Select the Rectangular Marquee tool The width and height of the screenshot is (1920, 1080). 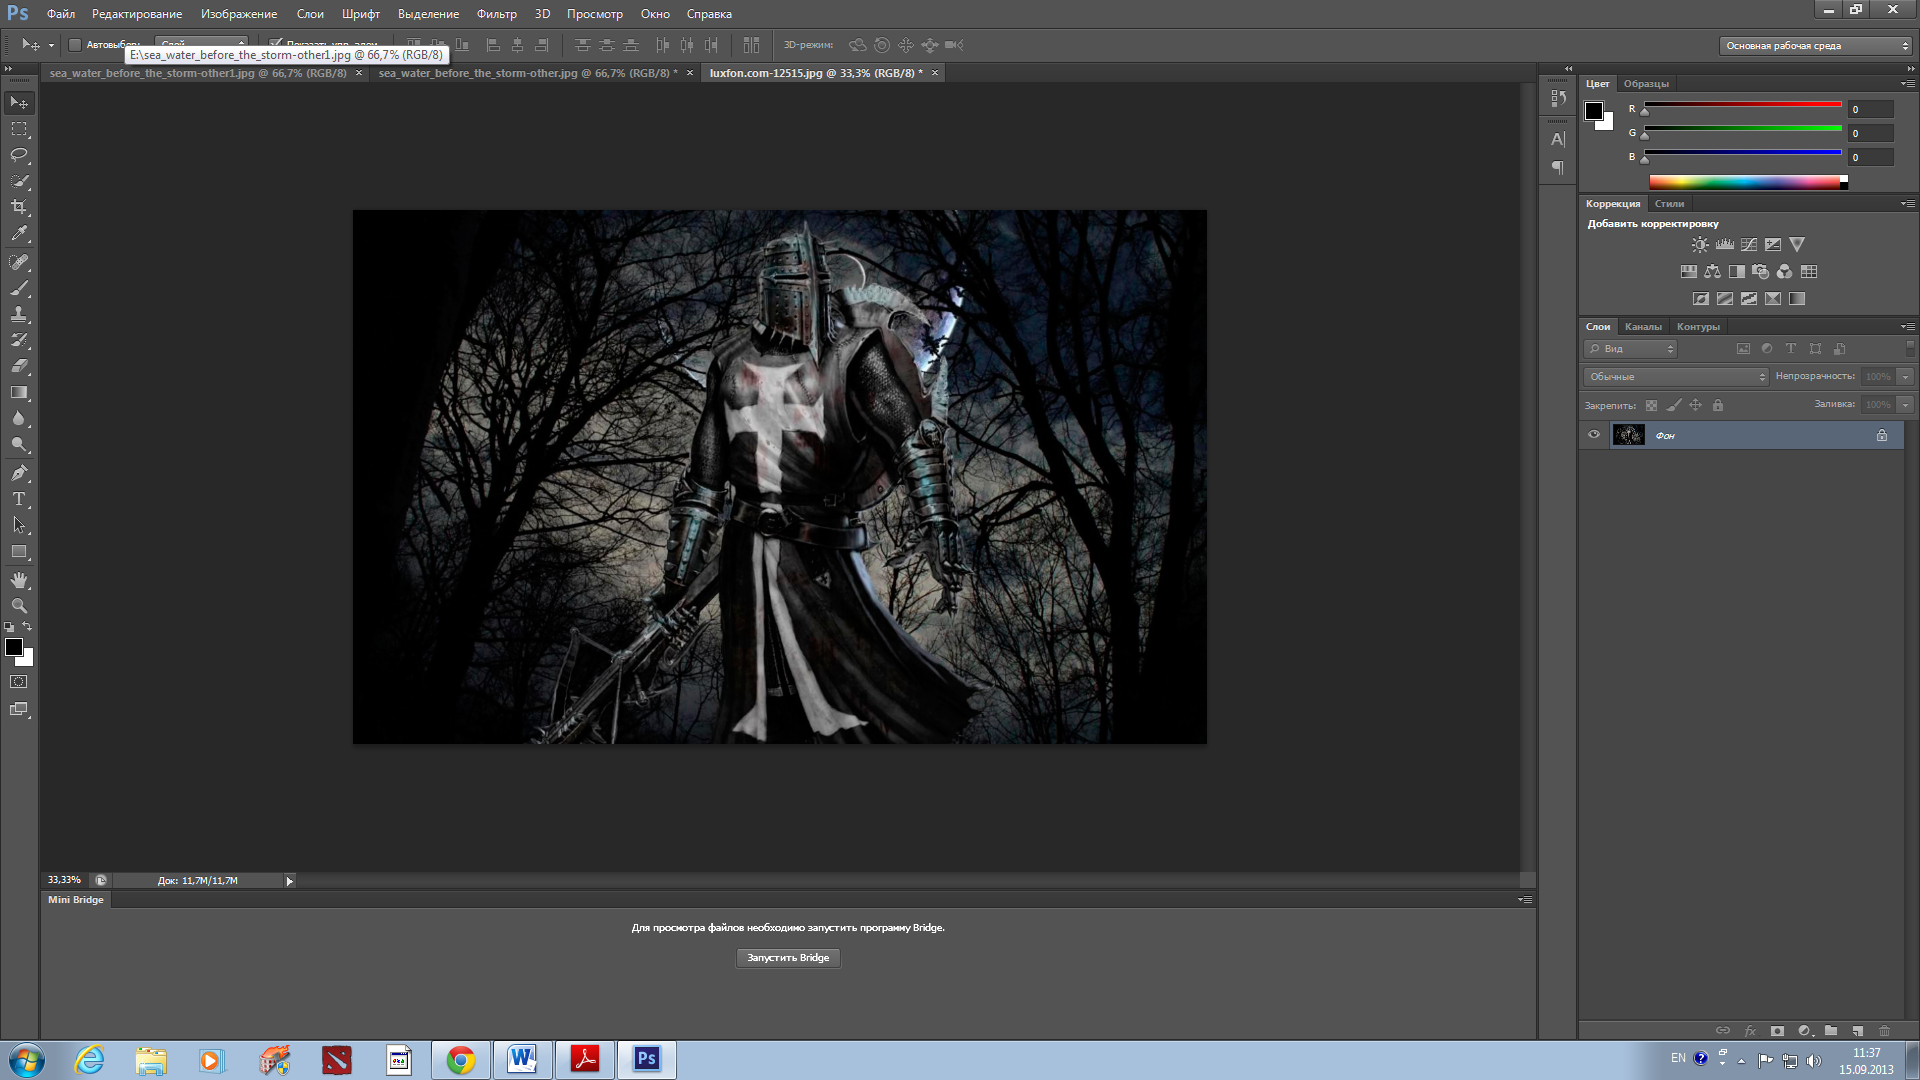19,129
